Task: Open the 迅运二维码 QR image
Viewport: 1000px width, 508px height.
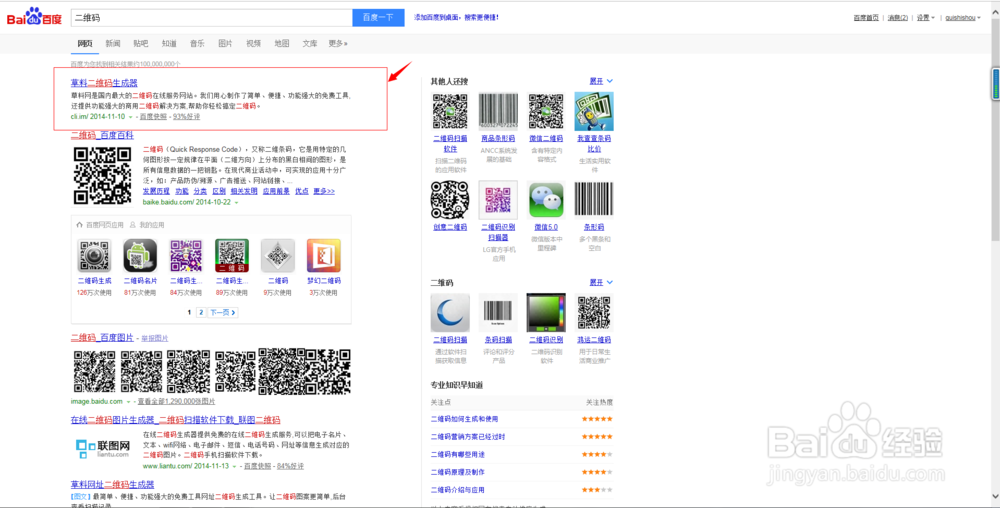Action: [x=594, y=313]
